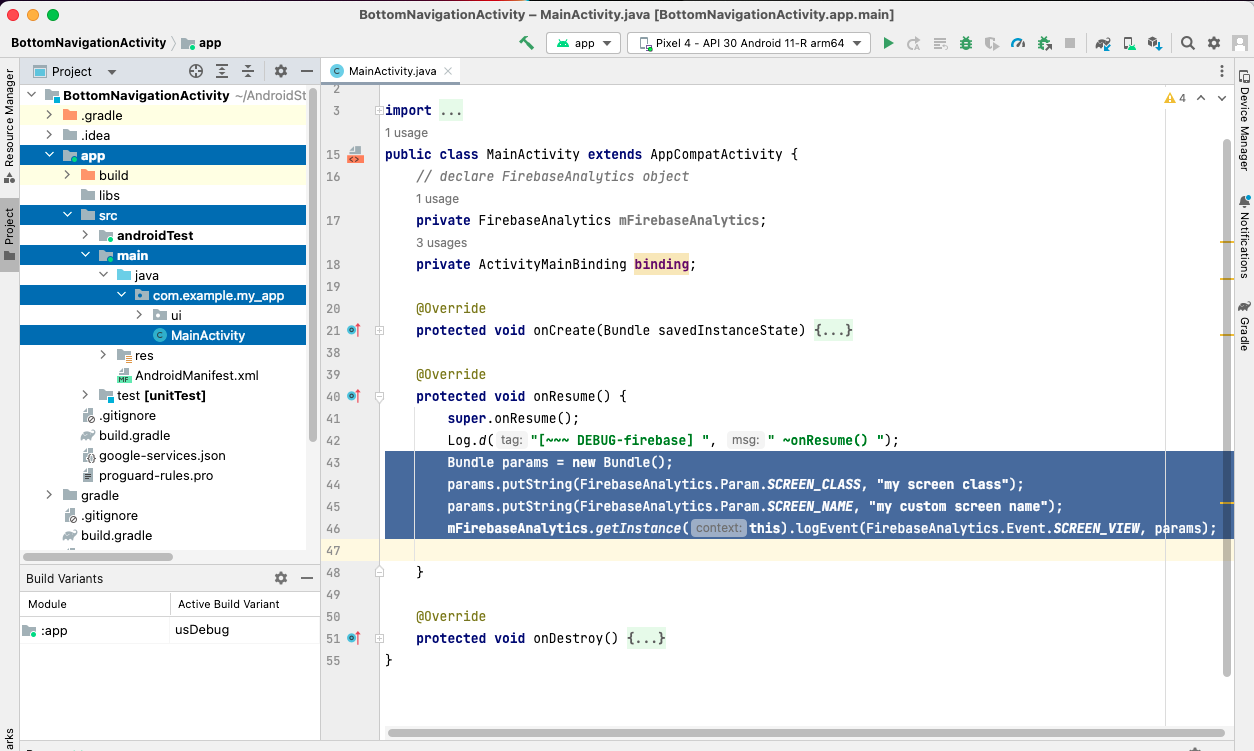This screenshot has width=1254, height=751.
Task: Hide the Build Variants panel
Action: (305, 578)
